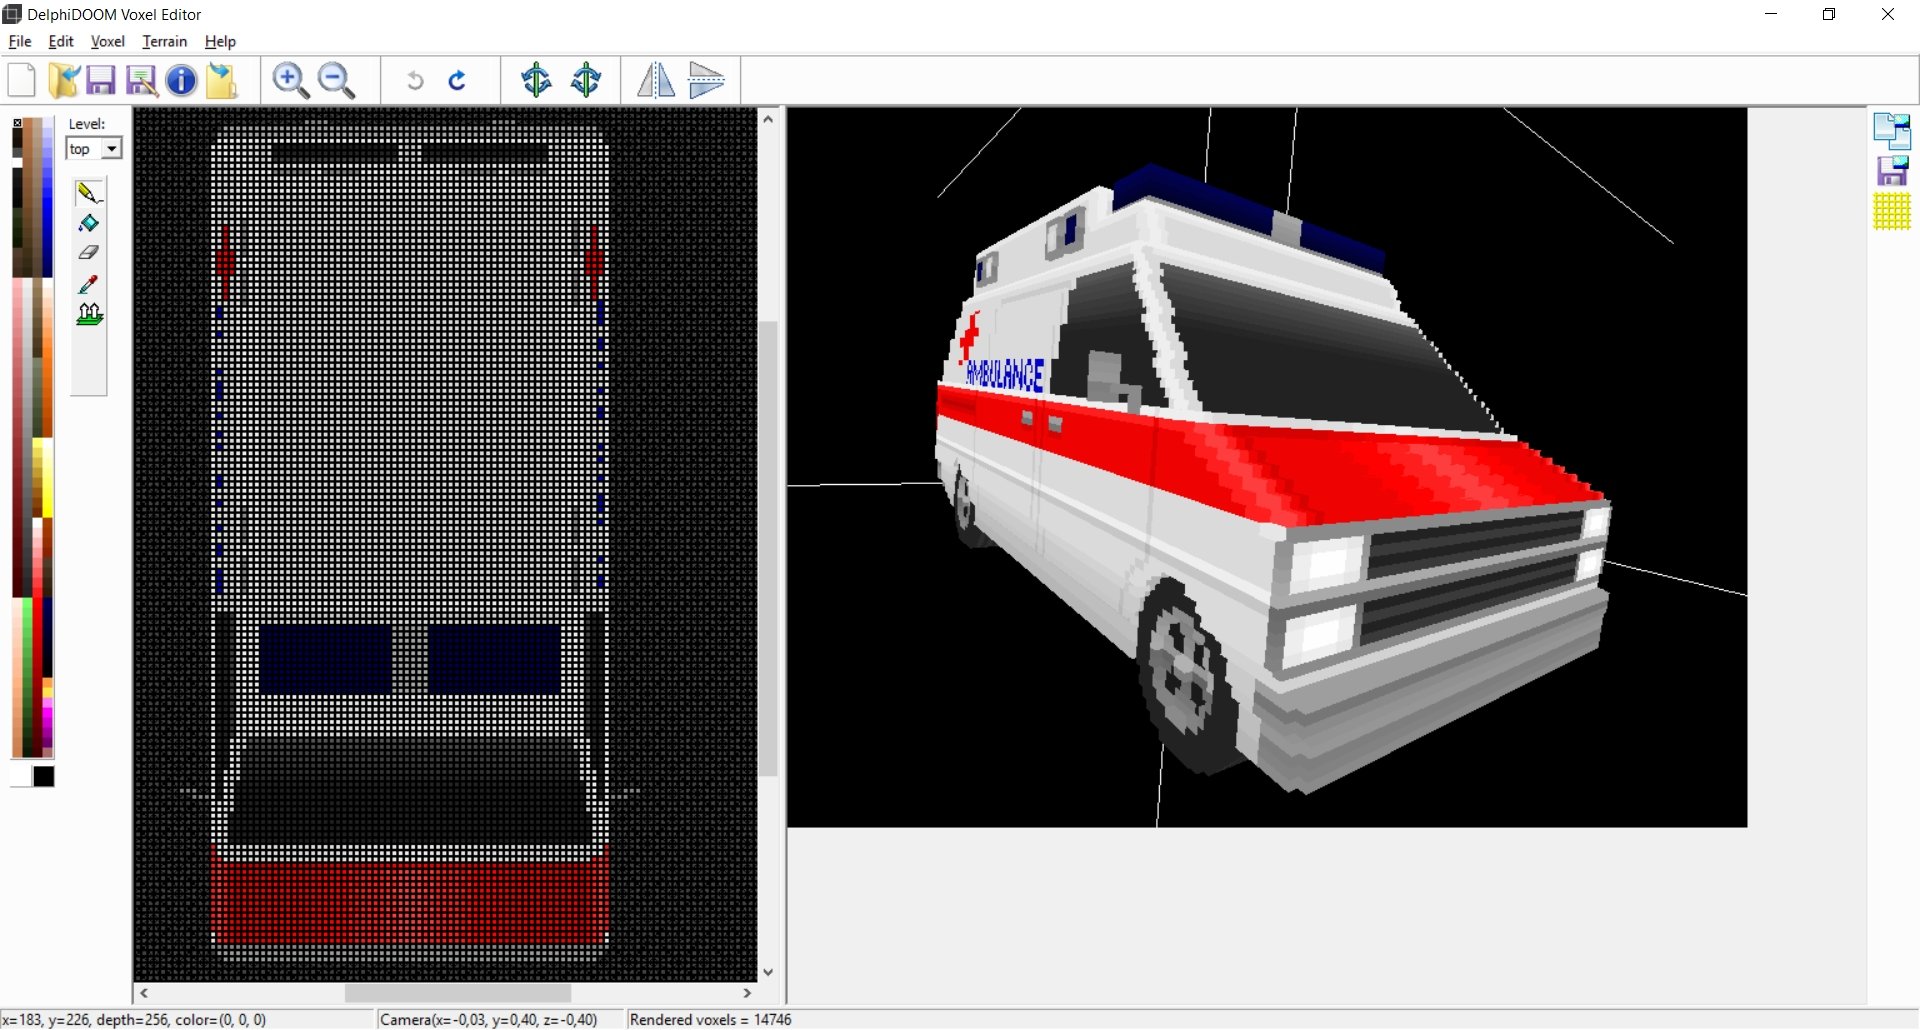Open the Terrain menu

point(165,41)
